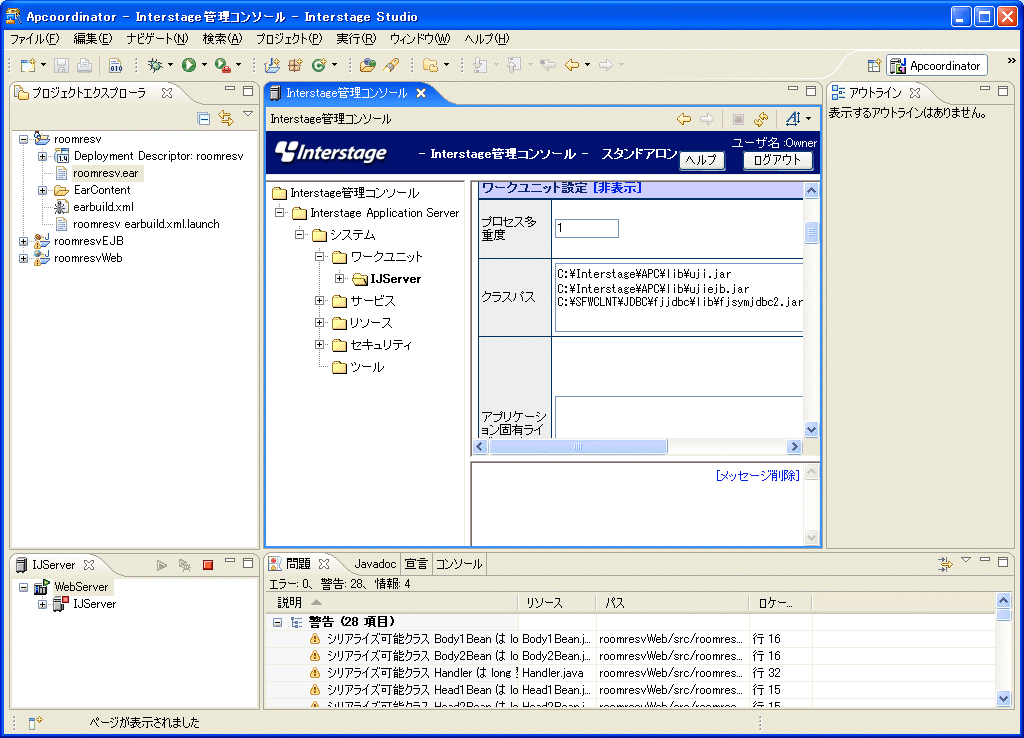Maximize the Outline view panel
The width and height of the screenshot is (1024, 738).
point(1003,91)
